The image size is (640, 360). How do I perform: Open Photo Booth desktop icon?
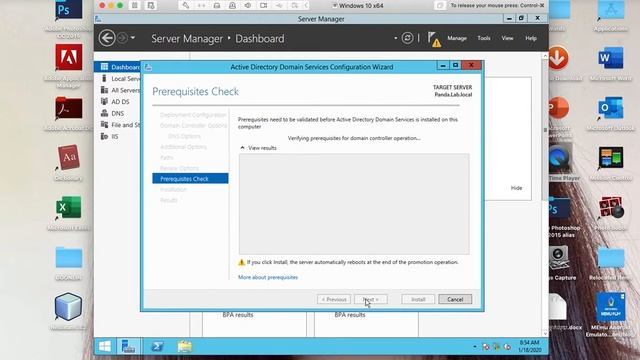(611, 207)
